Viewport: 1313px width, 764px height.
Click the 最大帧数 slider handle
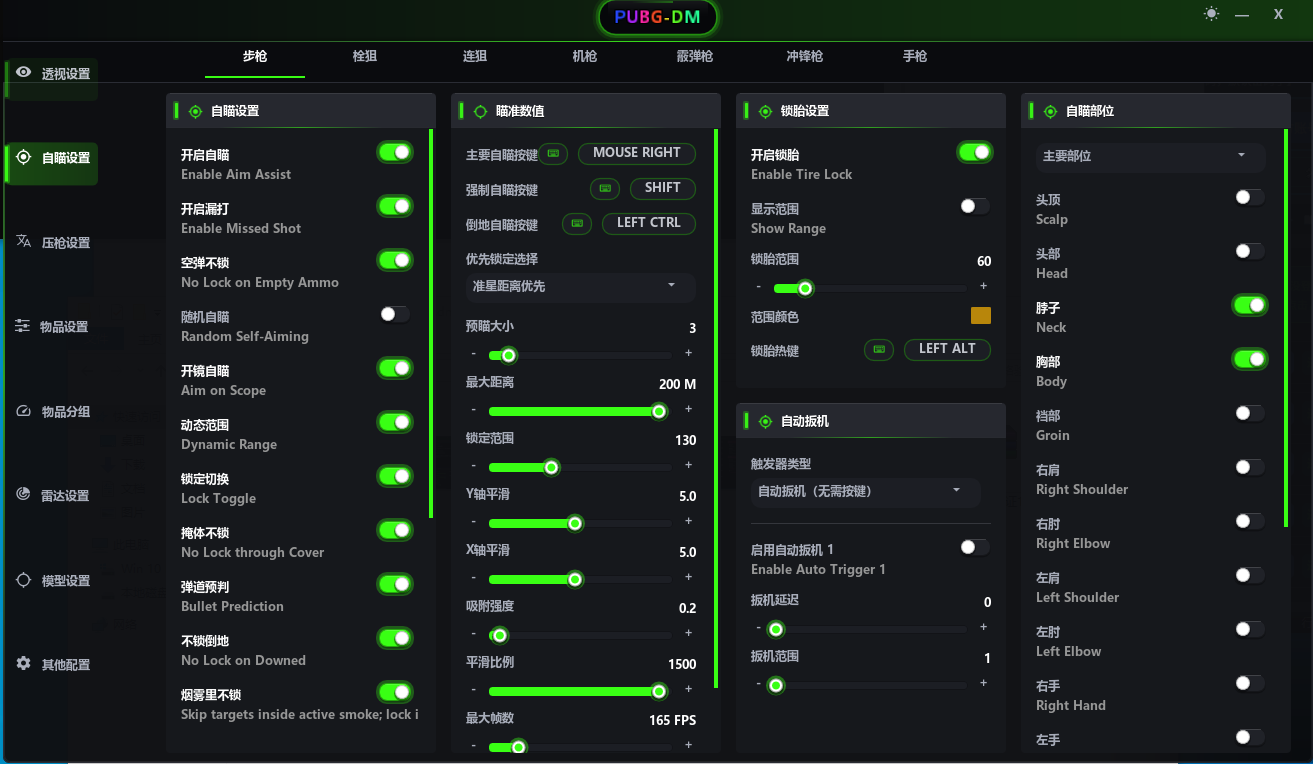(x=518, y=747)
